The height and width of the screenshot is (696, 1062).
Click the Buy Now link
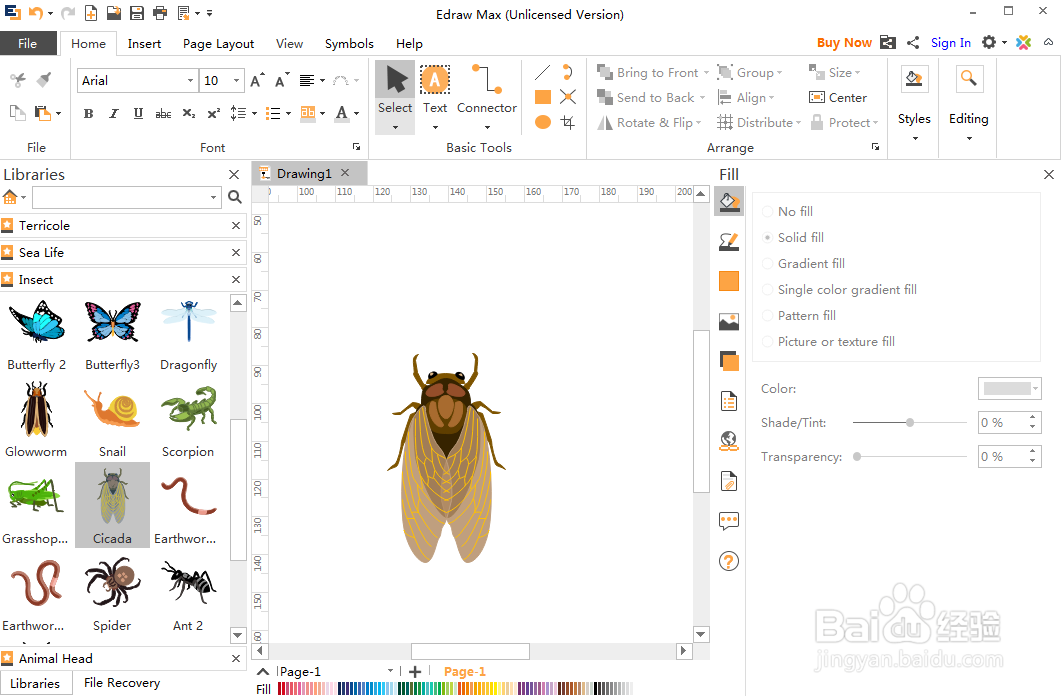coord(844,43)
